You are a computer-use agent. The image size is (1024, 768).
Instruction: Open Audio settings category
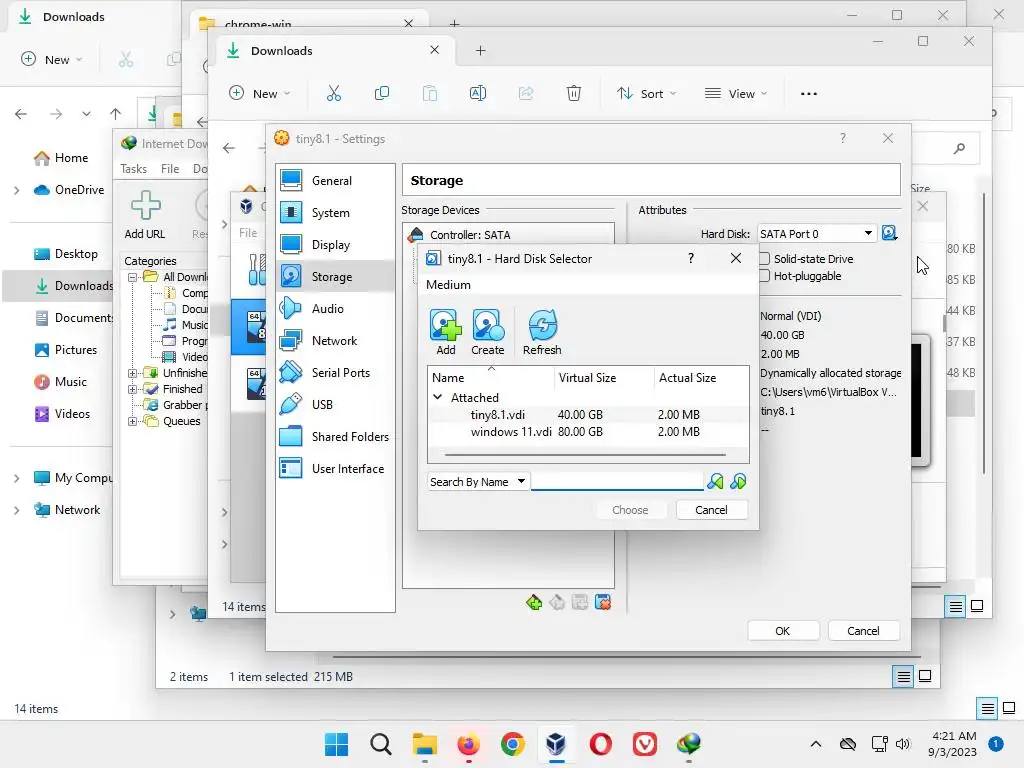(335, 308)
